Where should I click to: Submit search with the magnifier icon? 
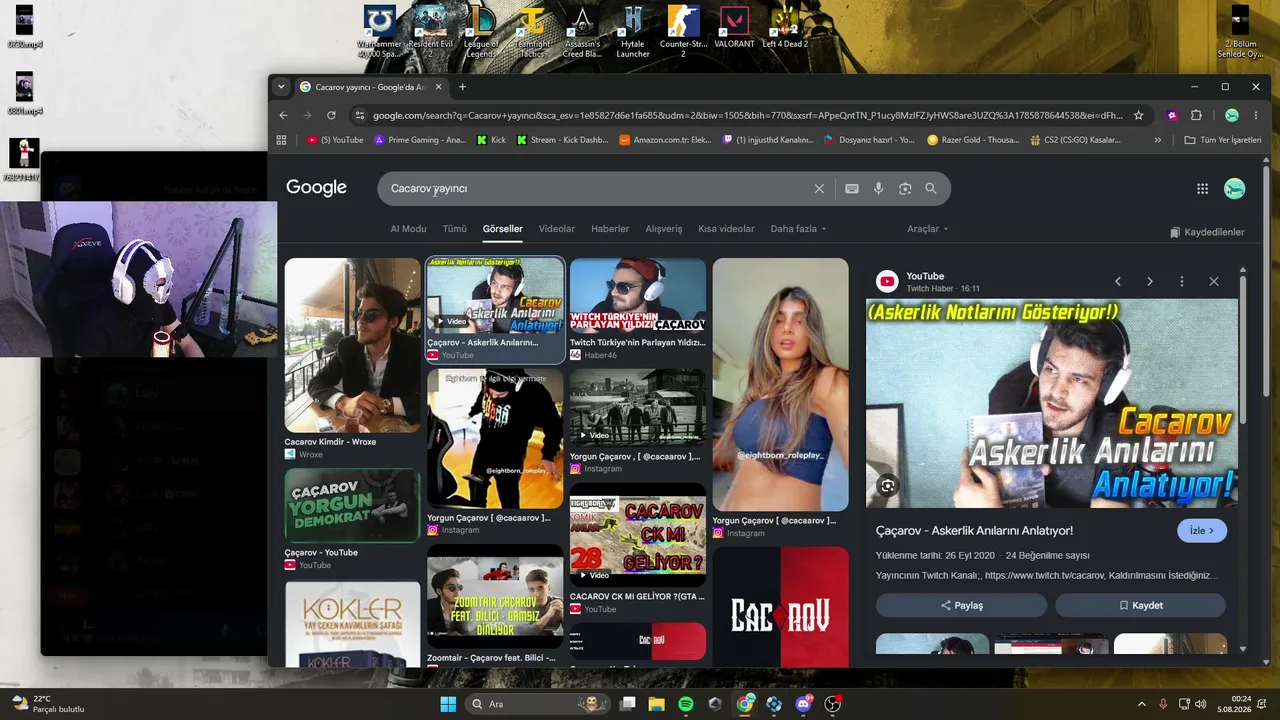pyautogui.click(x=931, y=188)
